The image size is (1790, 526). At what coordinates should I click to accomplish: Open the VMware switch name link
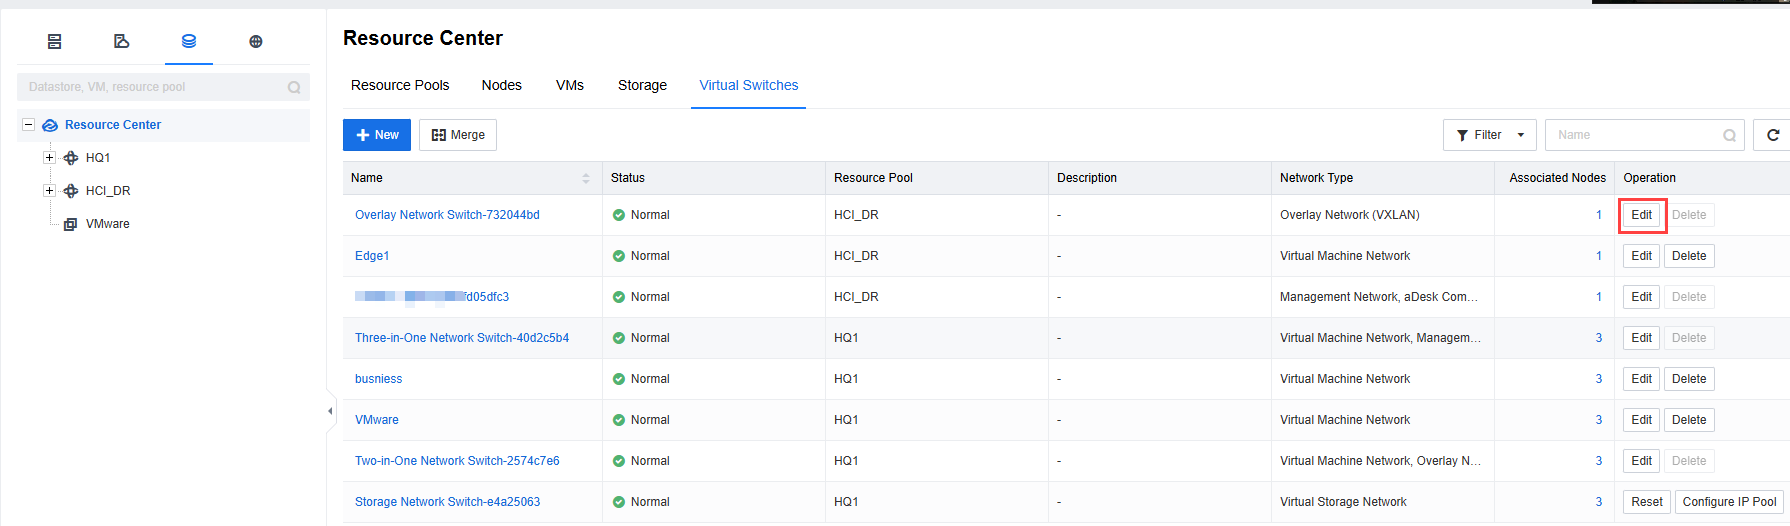pos(377,420)
